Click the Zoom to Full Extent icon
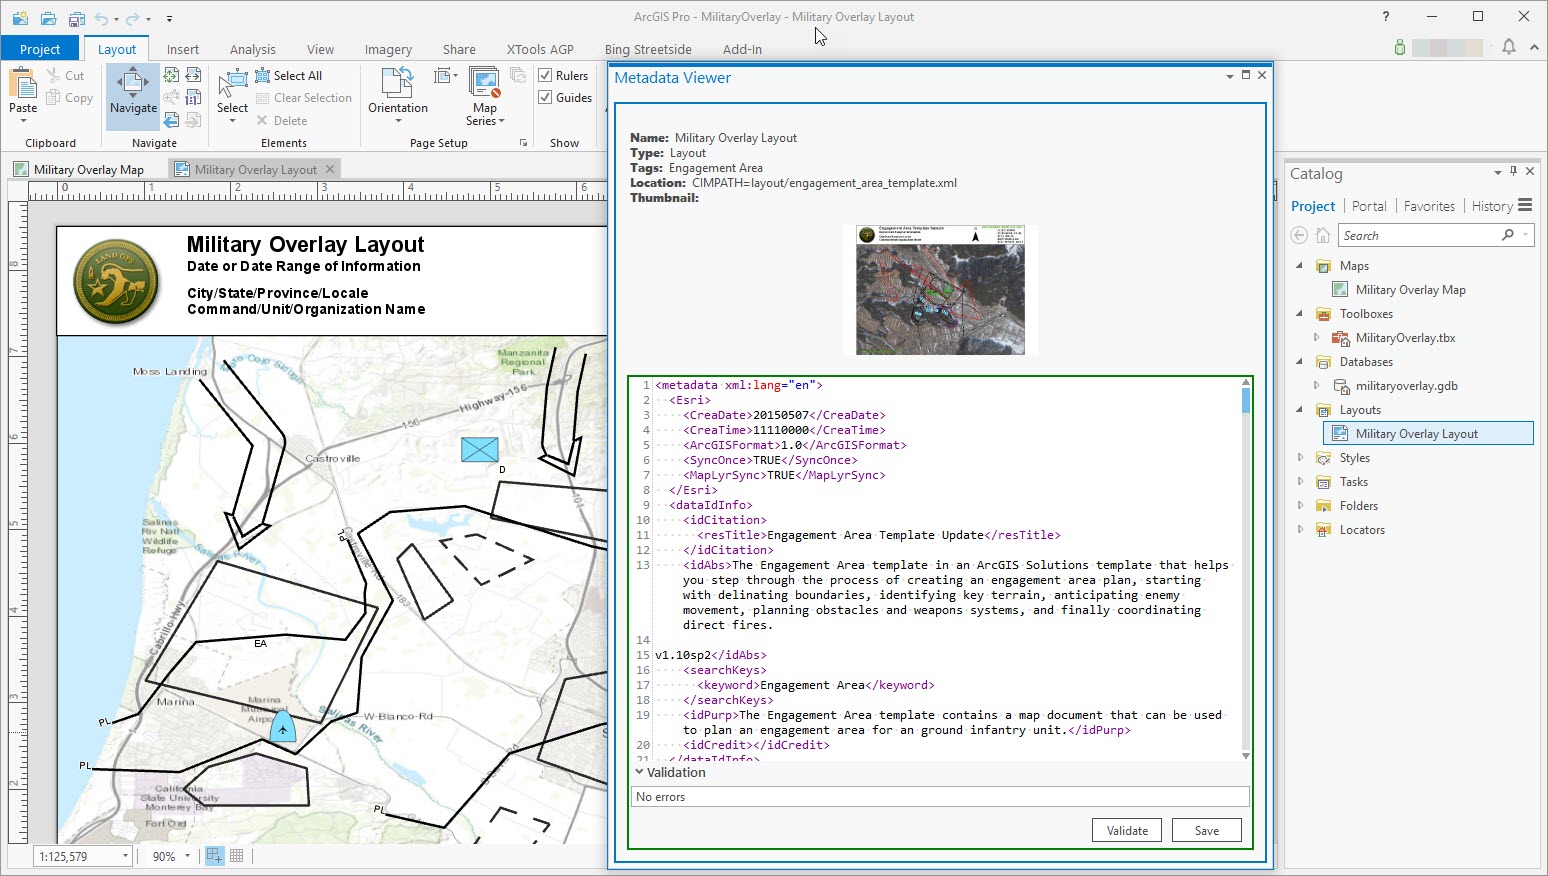 pos(171,76)
